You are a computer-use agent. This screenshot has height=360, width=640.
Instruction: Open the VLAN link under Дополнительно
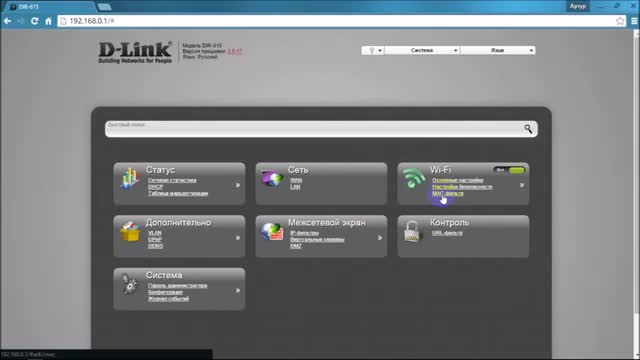click(x=155, y=233)
